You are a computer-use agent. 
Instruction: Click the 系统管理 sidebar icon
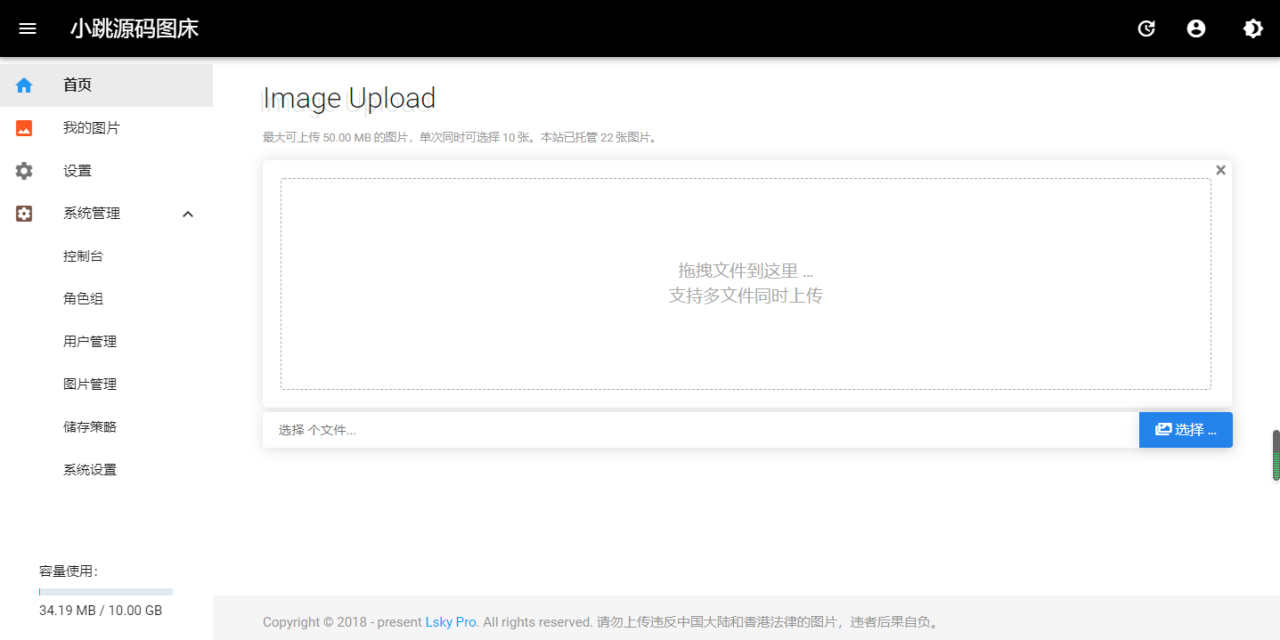(x=23, y=213)
